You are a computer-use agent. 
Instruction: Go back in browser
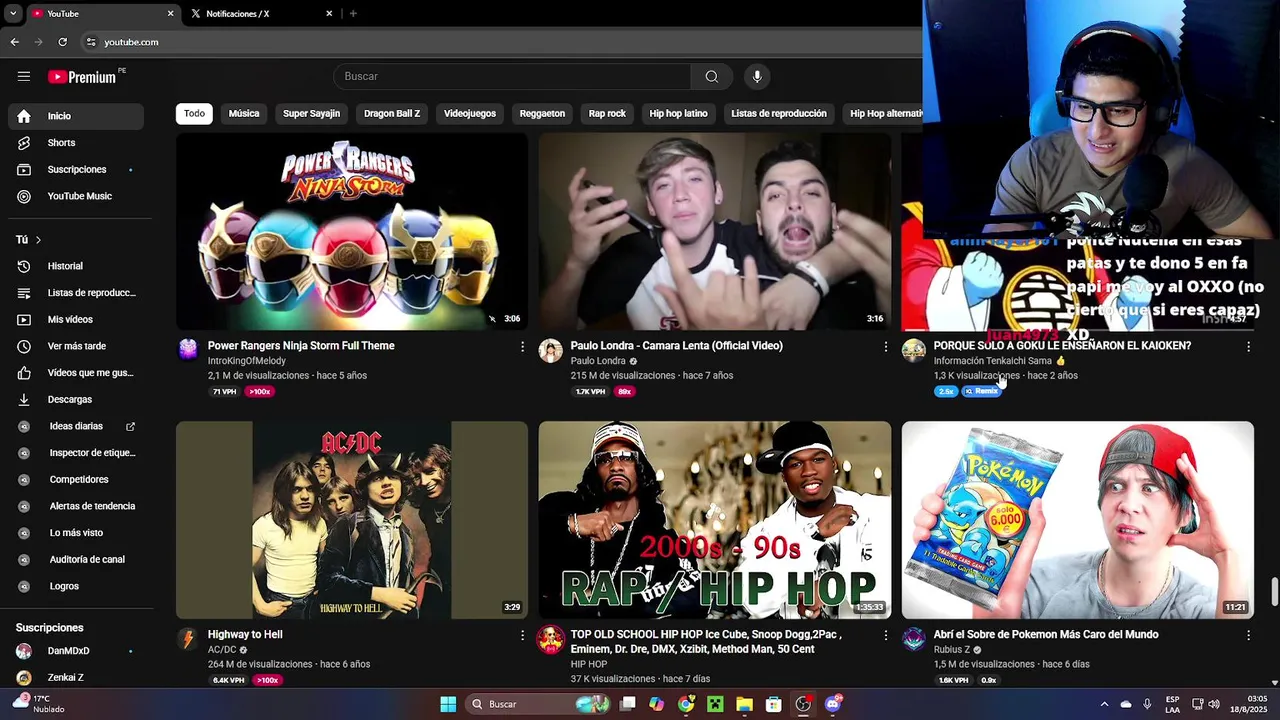point(14,42)
